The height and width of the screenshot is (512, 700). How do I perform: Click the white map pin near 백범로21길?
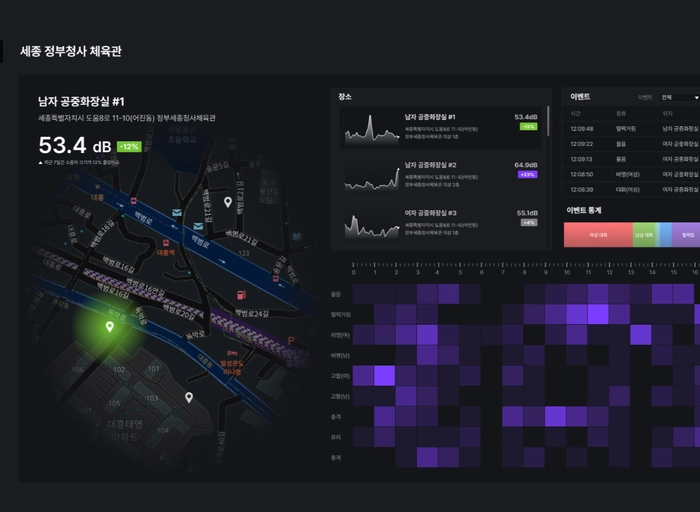coord(228,202)
